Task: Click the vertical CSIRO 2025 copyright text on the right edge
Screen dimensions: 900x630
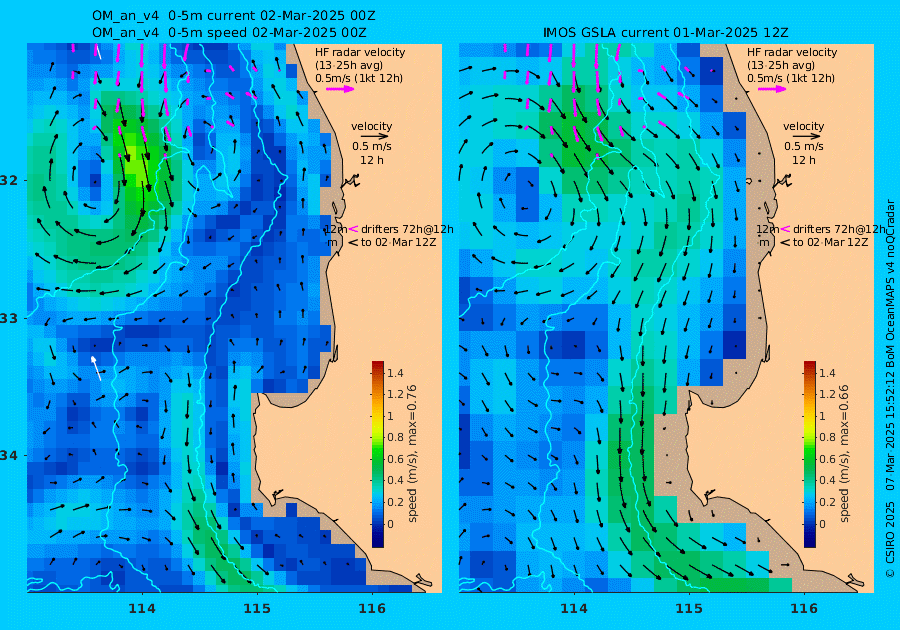Action: (890, 388)
